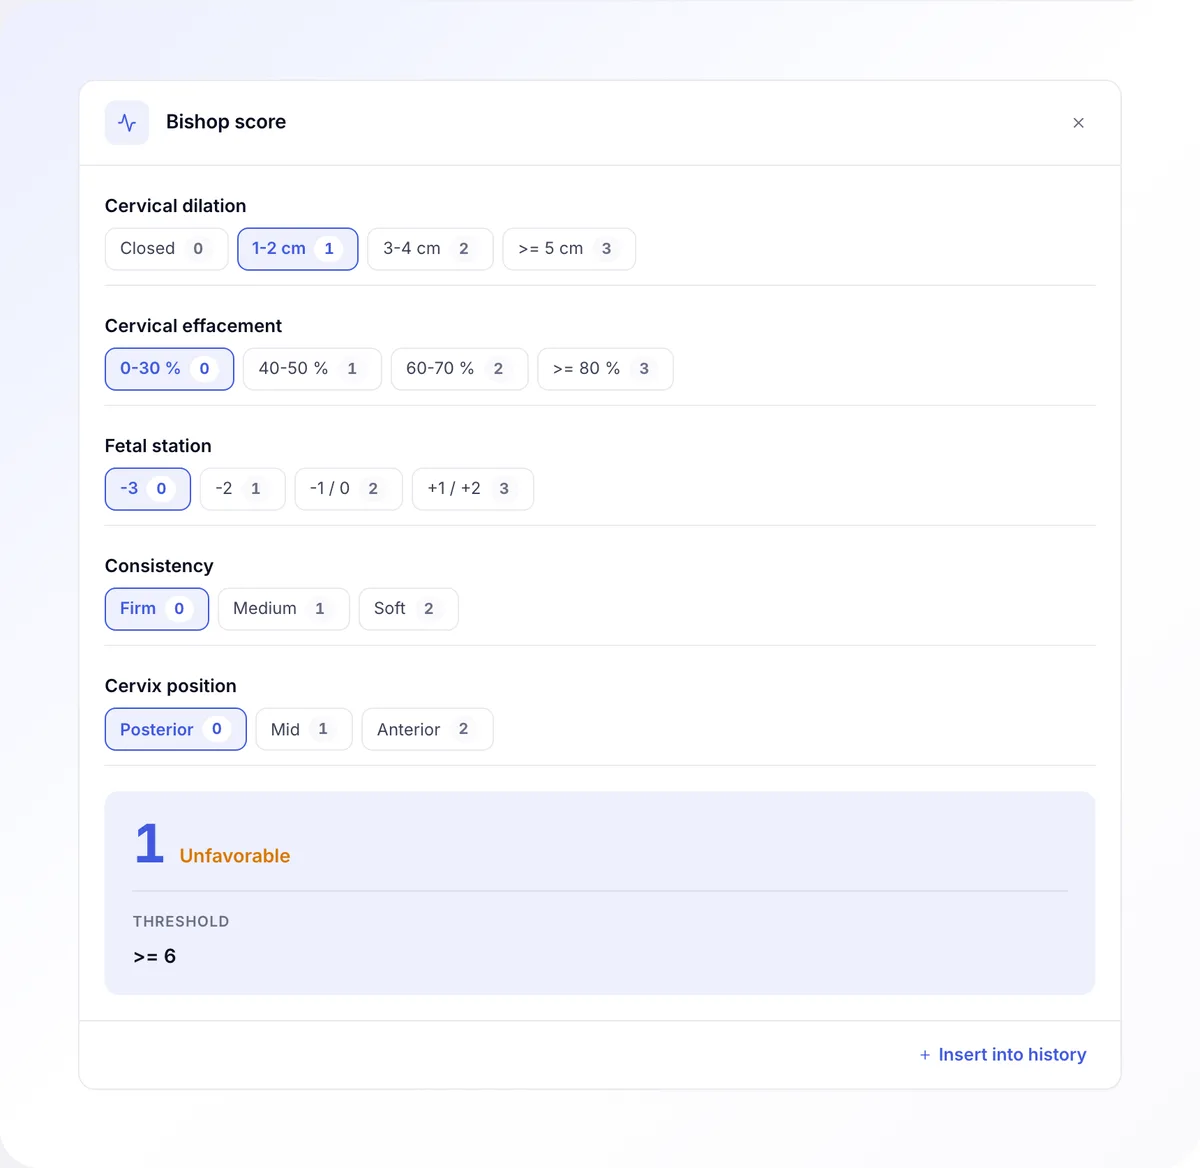This screenshot has width=1200, height=1168.
Task: Click the Bishop score pulse icon
Action: coord(127,123)
